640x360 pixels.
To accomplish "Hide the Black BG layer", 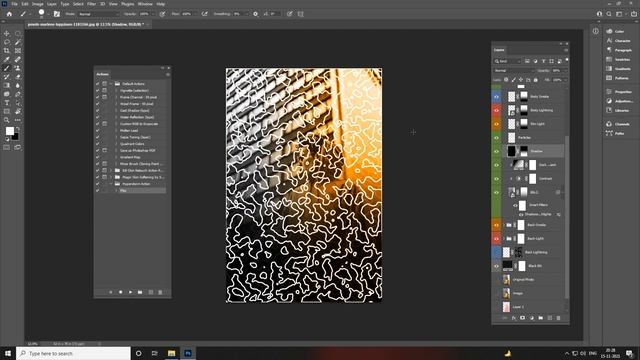I will [496, 266].
